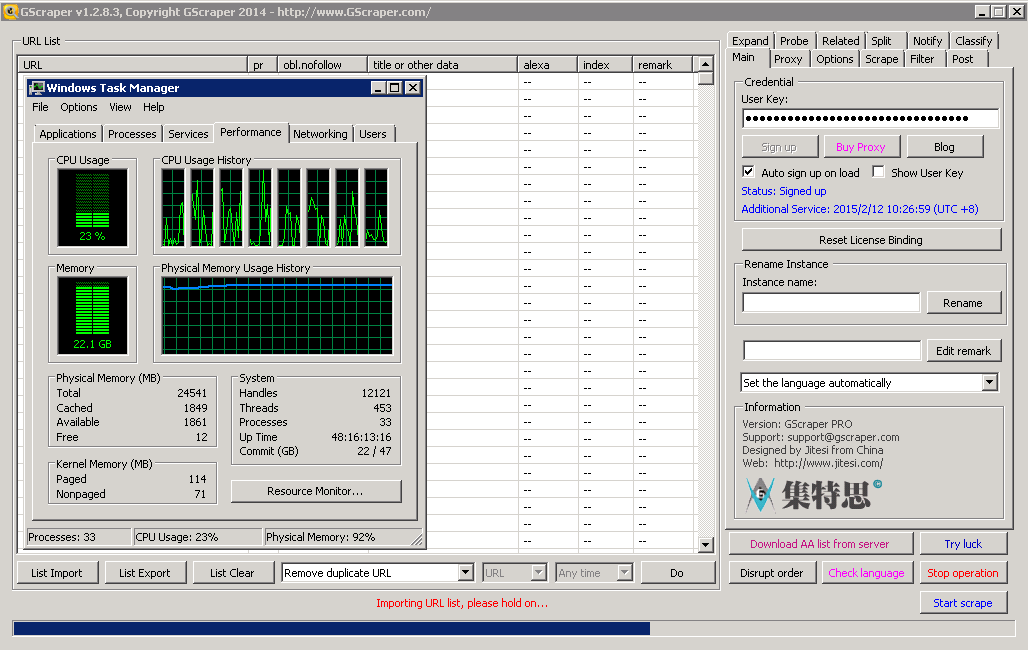Open the Help menu in Task Manager
1028x650 pixels.
click(153, 107)
